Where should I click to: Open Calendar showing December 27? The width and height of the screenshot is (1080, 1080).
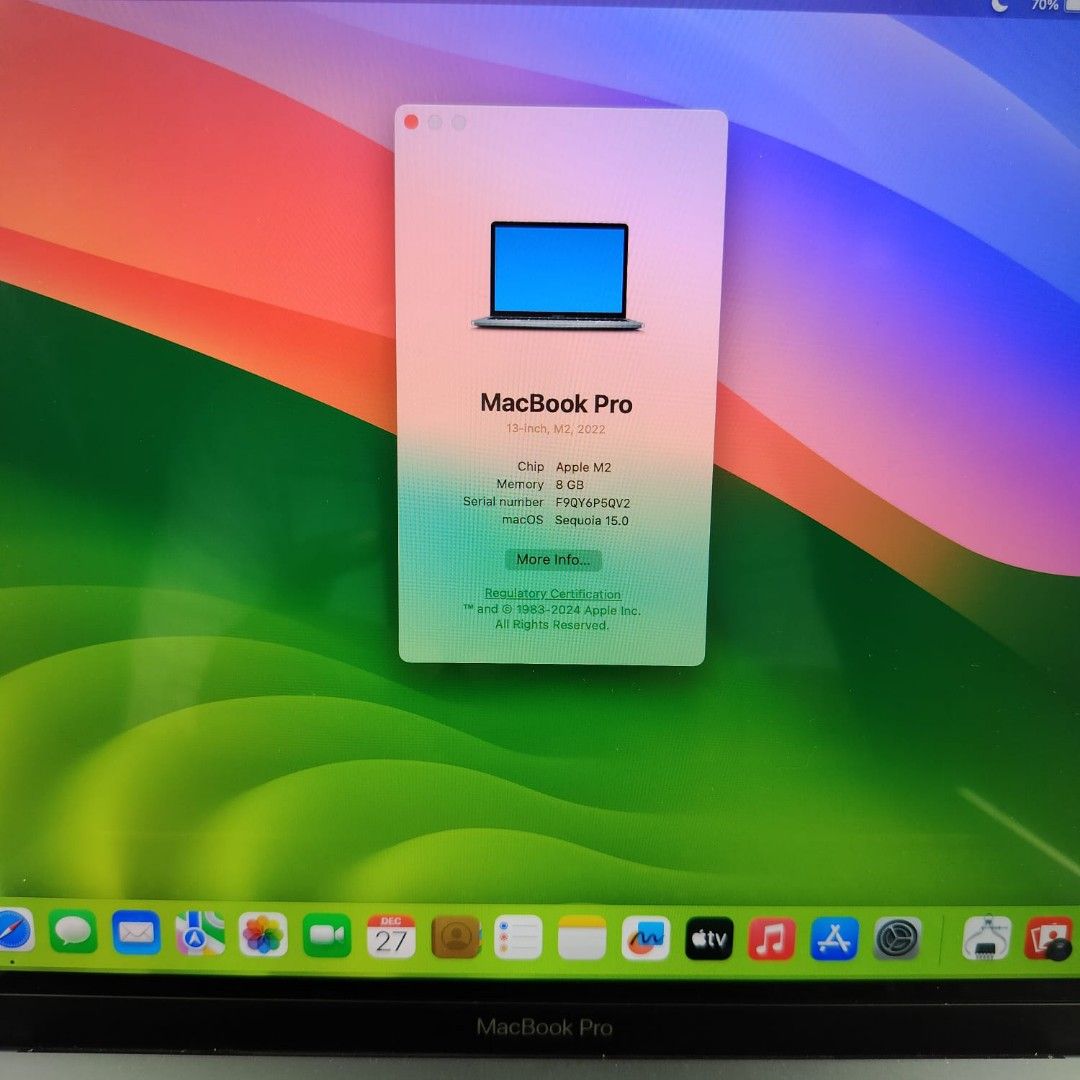click(x=390, y=935)
